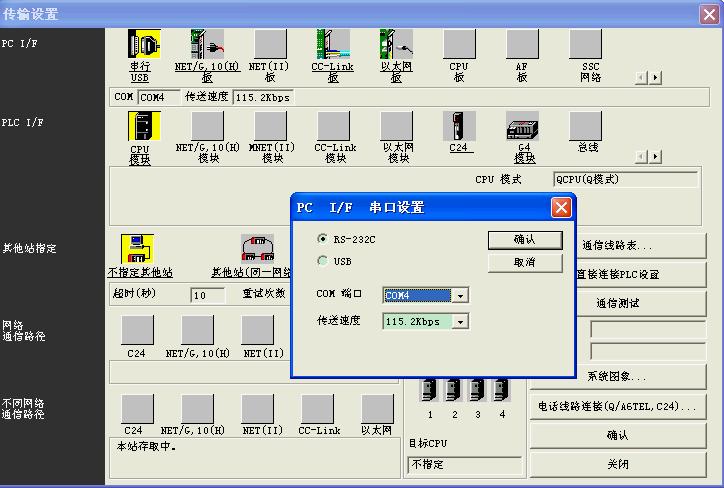Open the 传送速度 dropdown in dialog
Screen dimensions: 724x488
pos(460,322)
